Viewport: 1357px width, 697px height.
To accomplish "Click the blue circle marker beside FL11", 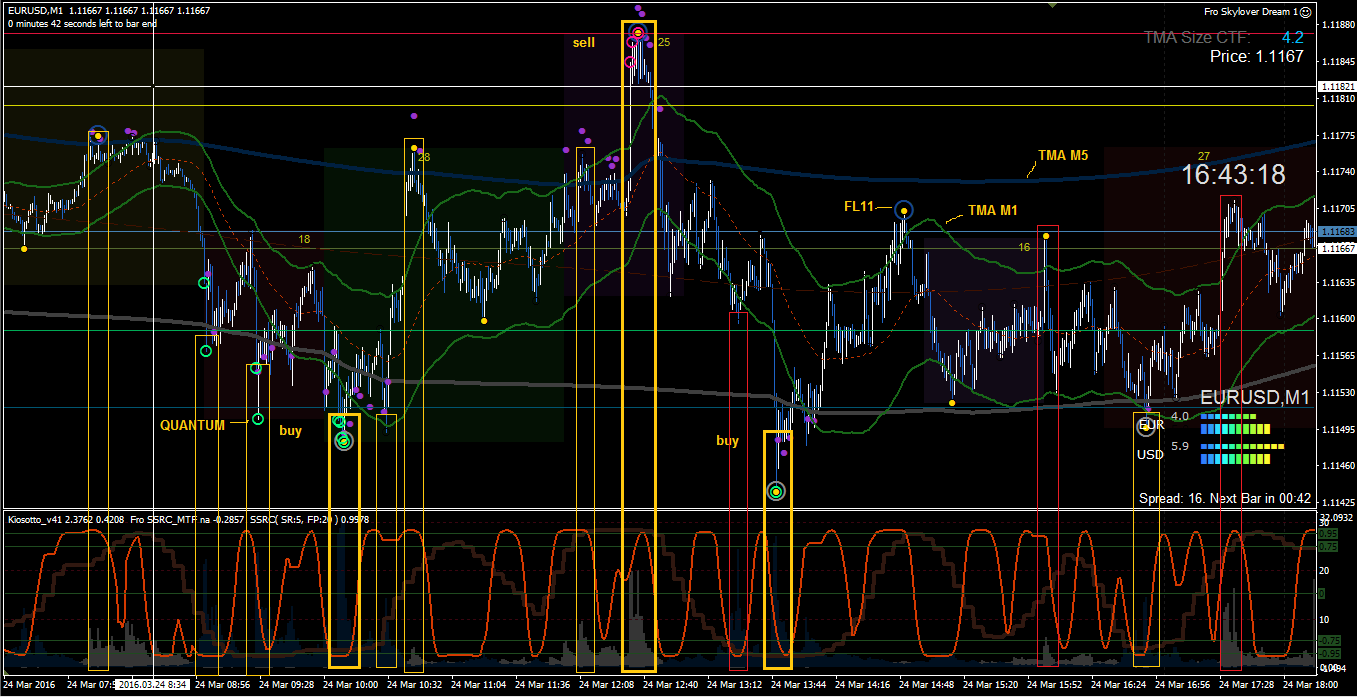I will (x=904, y=210).
